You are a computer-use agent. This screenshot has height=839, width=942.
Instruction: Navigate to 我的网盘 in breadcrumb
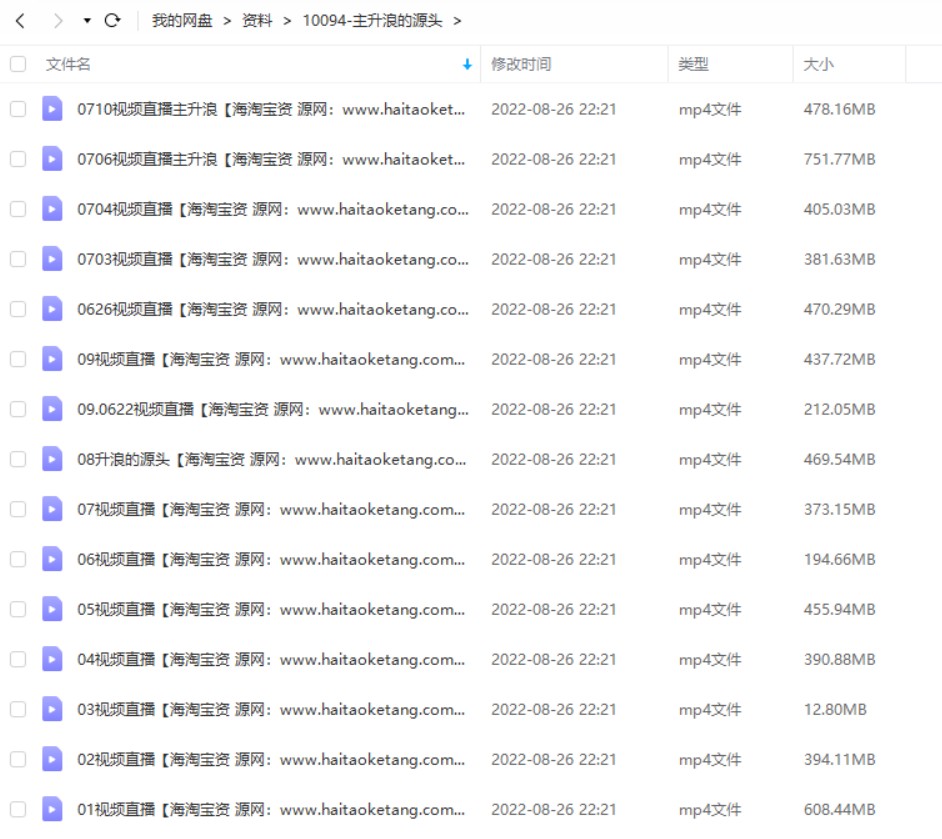point(182,21)
